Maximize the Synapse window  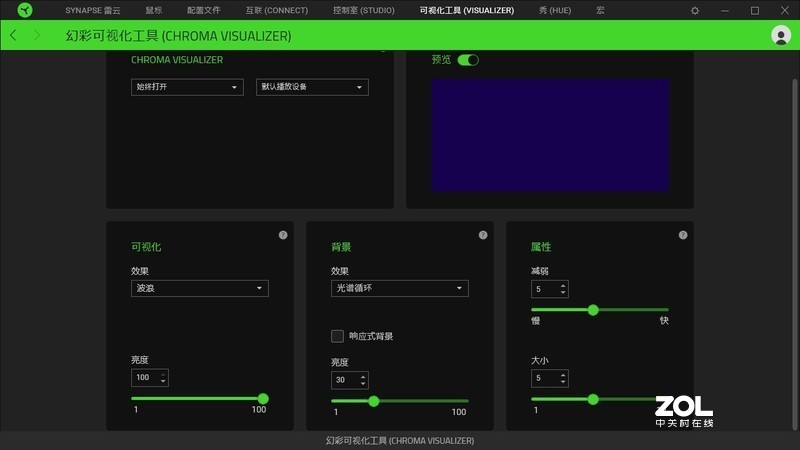click(755, 10)
